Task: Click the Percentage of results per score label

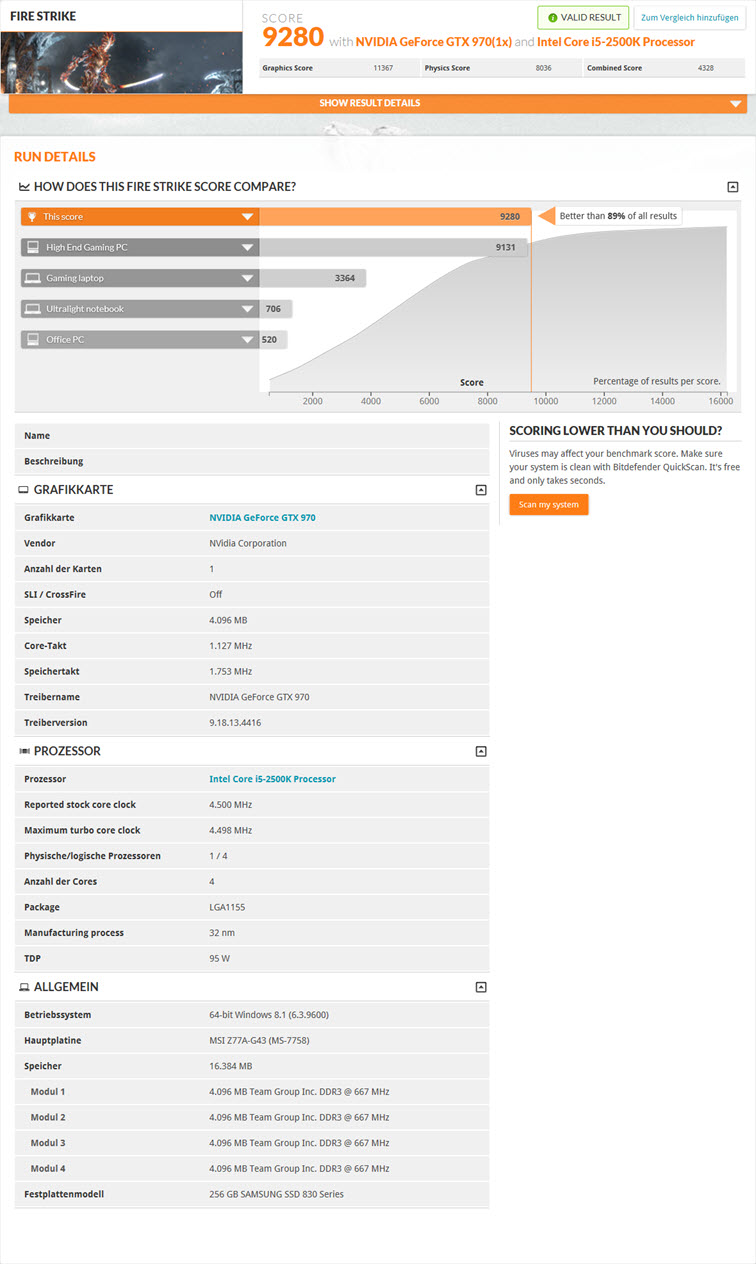Action: [657, 382]
